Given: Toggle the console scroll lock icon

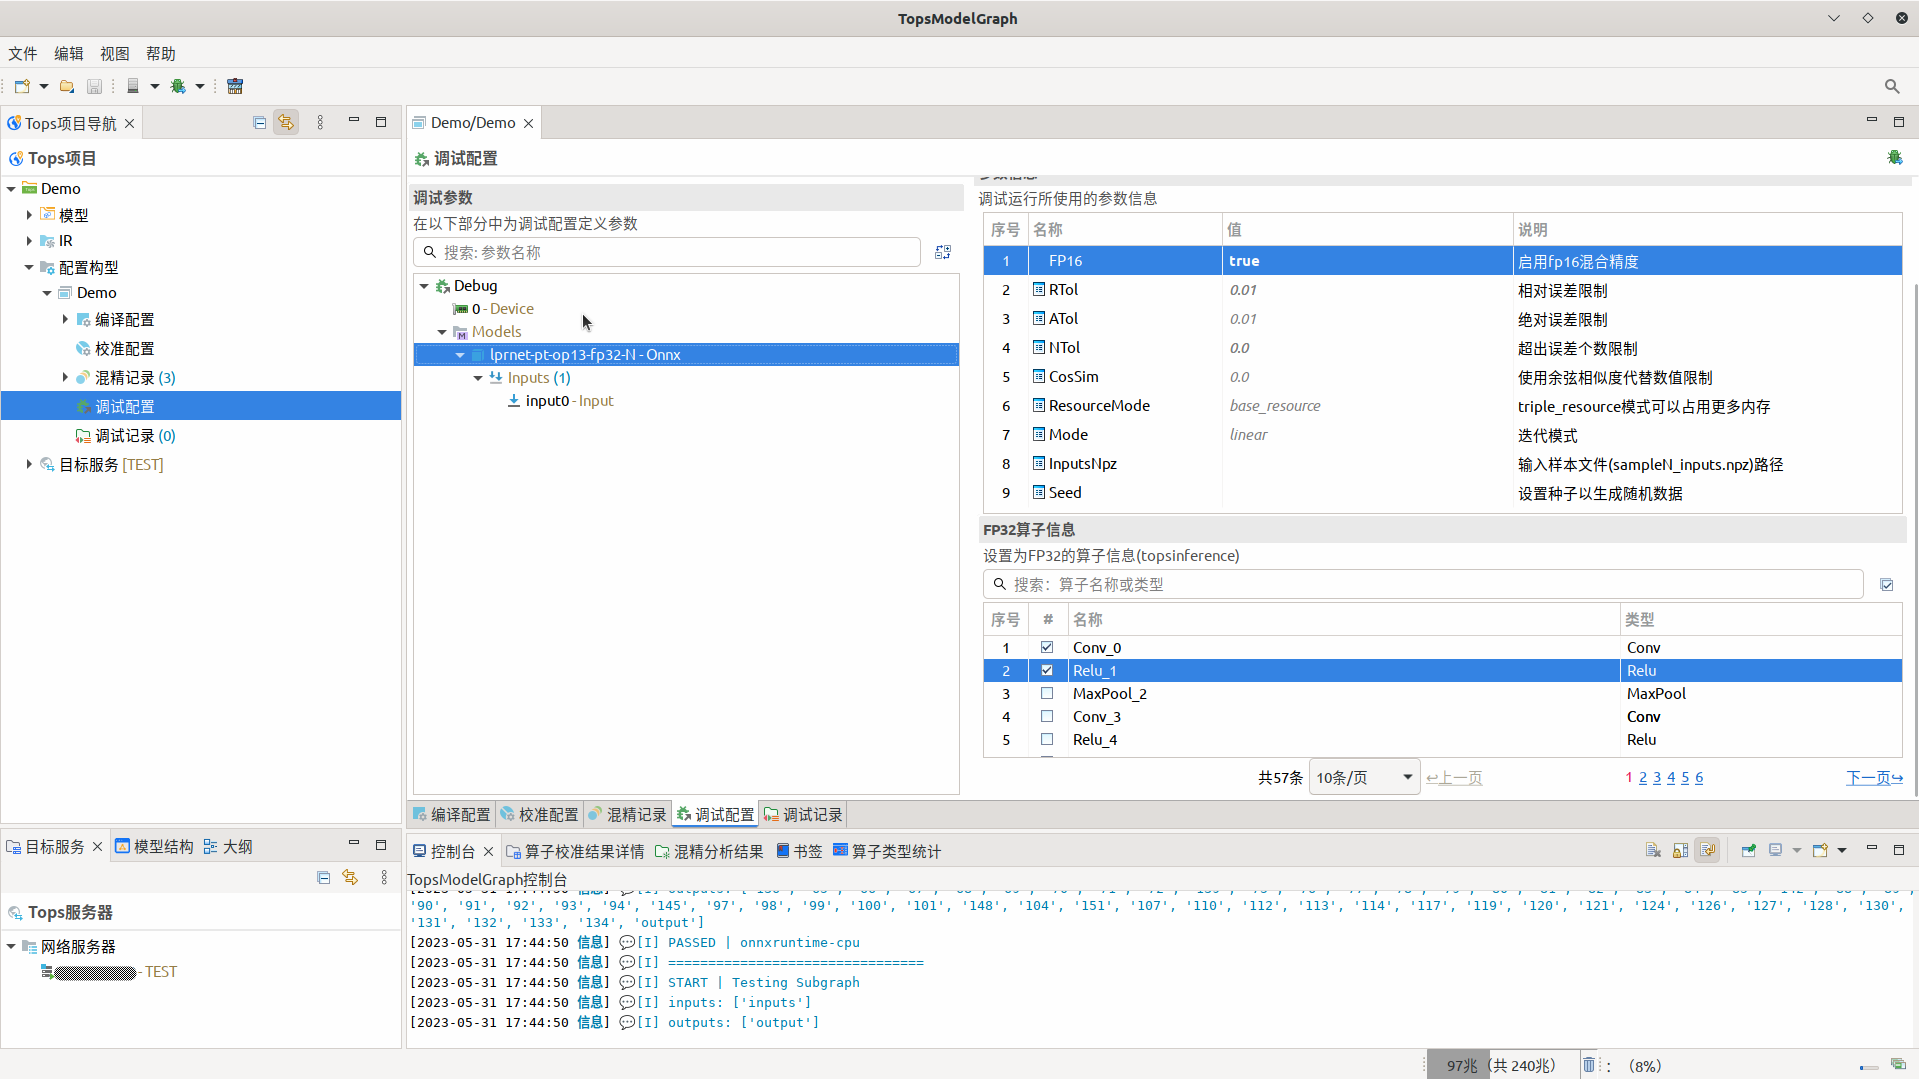Looking at the screenshot, I should pyautogui.click(x=1680, y=850).
